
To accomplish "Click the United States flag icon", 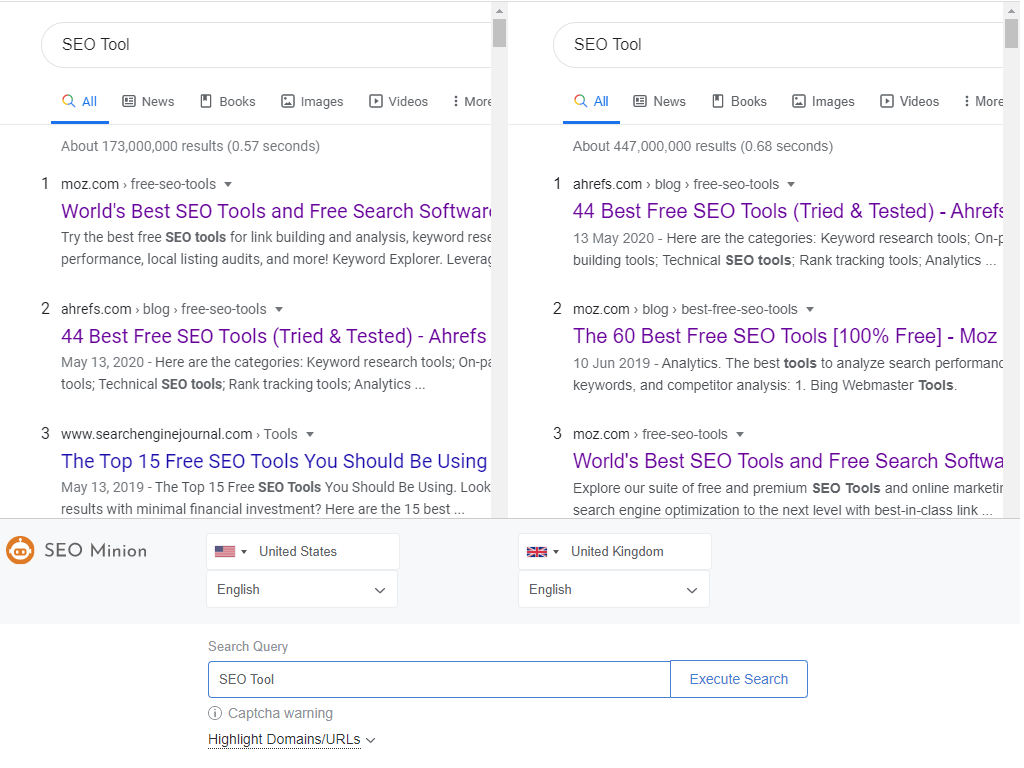I will [225, 552].
